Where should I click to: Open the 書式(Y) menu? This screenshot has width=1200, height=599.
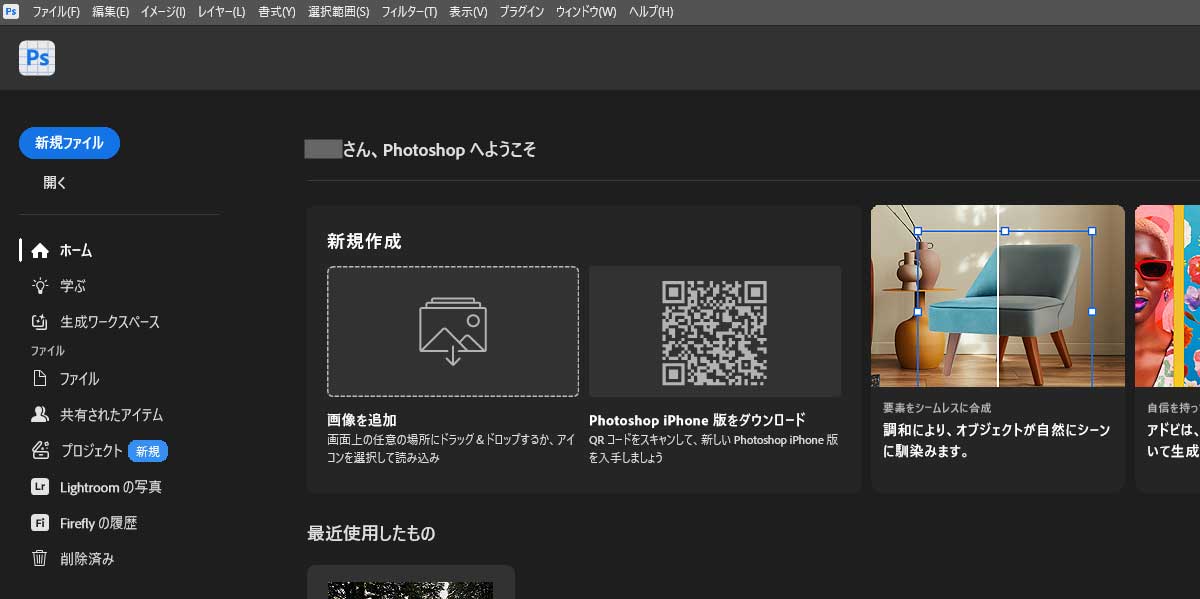point(277,12)
